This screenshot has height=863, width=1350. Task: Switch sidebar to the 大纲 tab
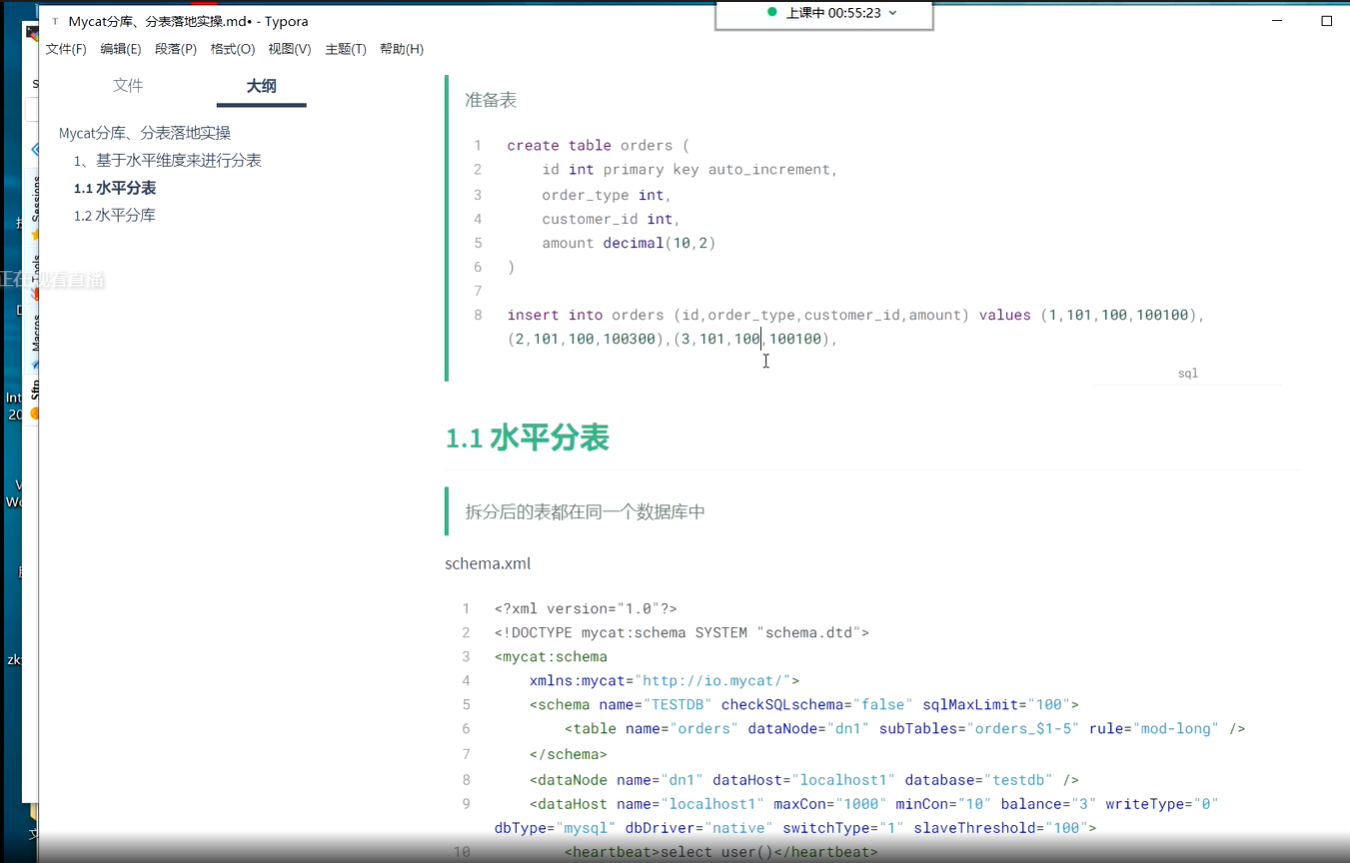(261, 87)
